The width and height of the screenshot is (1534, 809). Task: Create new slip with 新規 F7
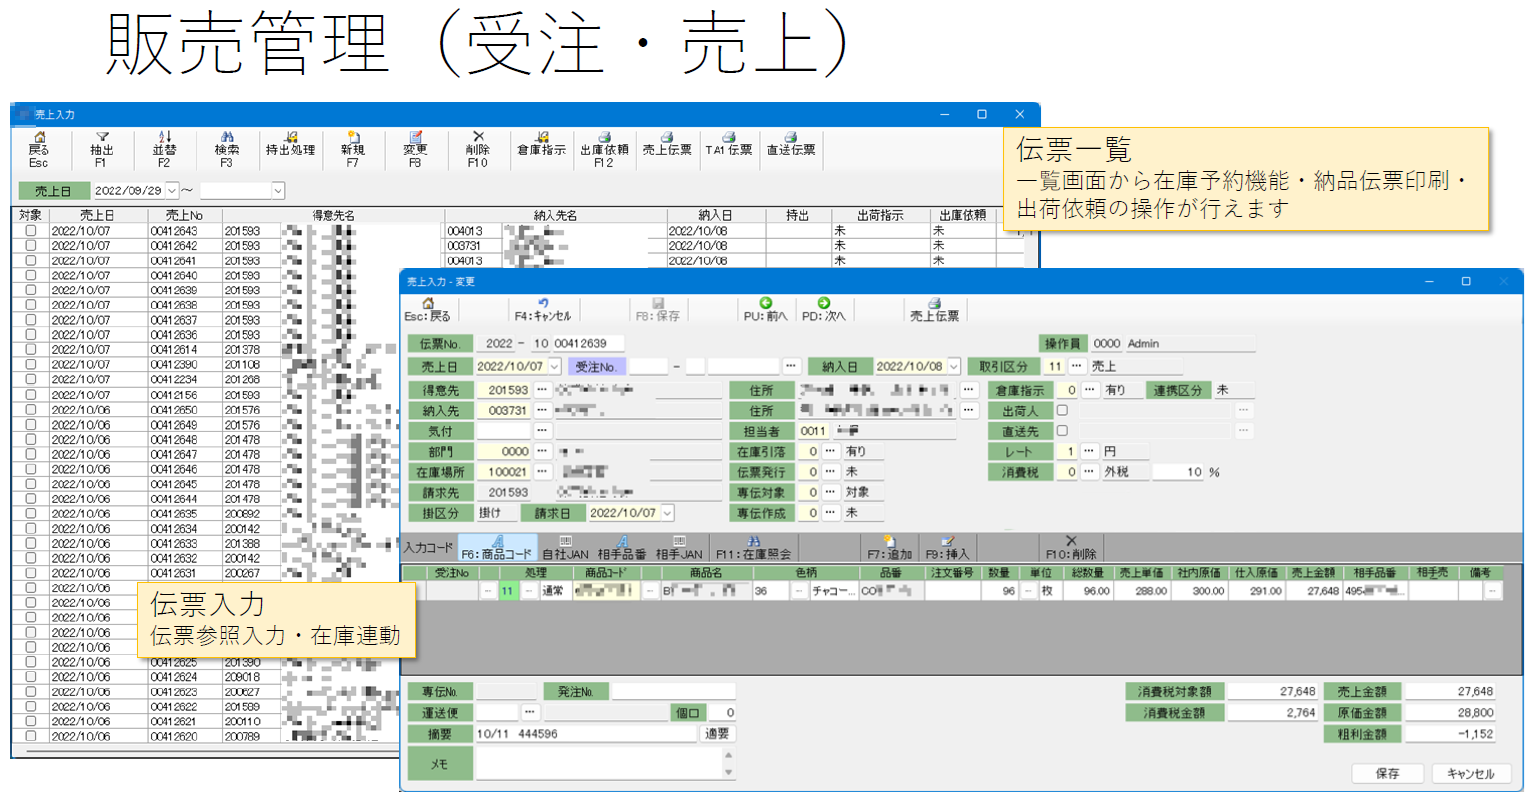click(352, 148)
